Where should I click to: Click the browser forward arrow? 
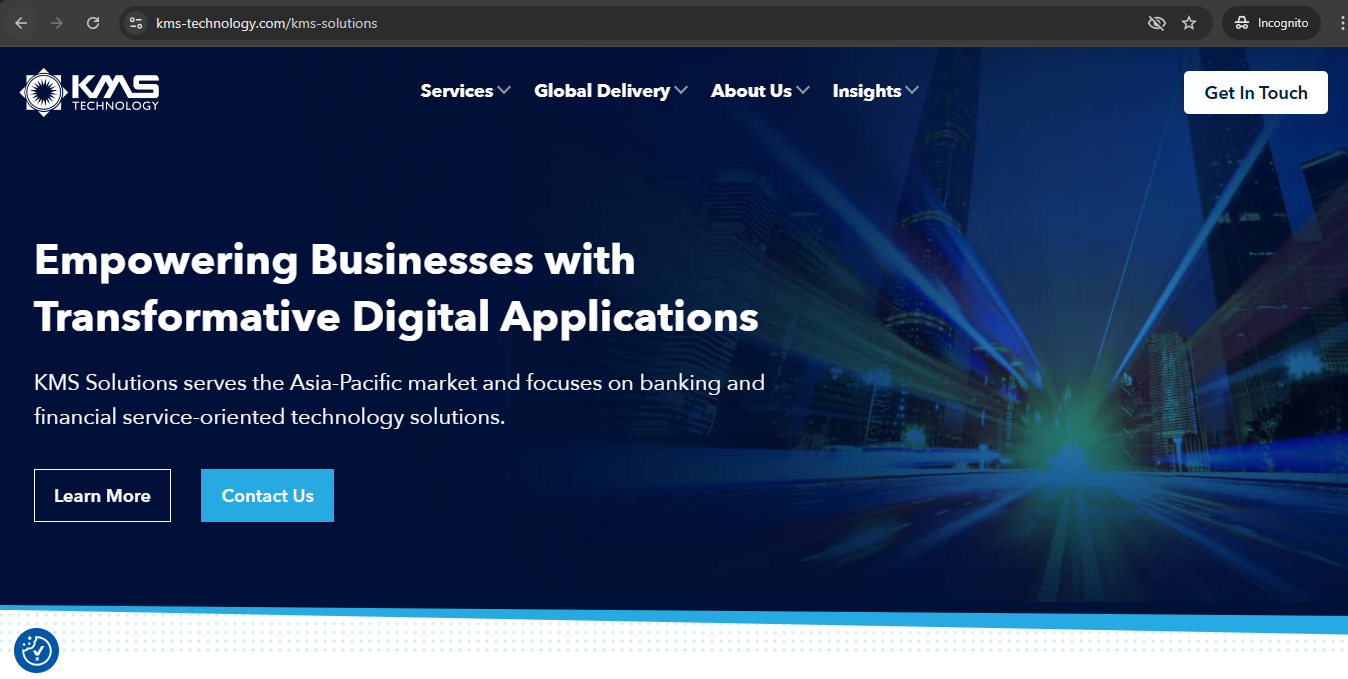pos(57,23)
